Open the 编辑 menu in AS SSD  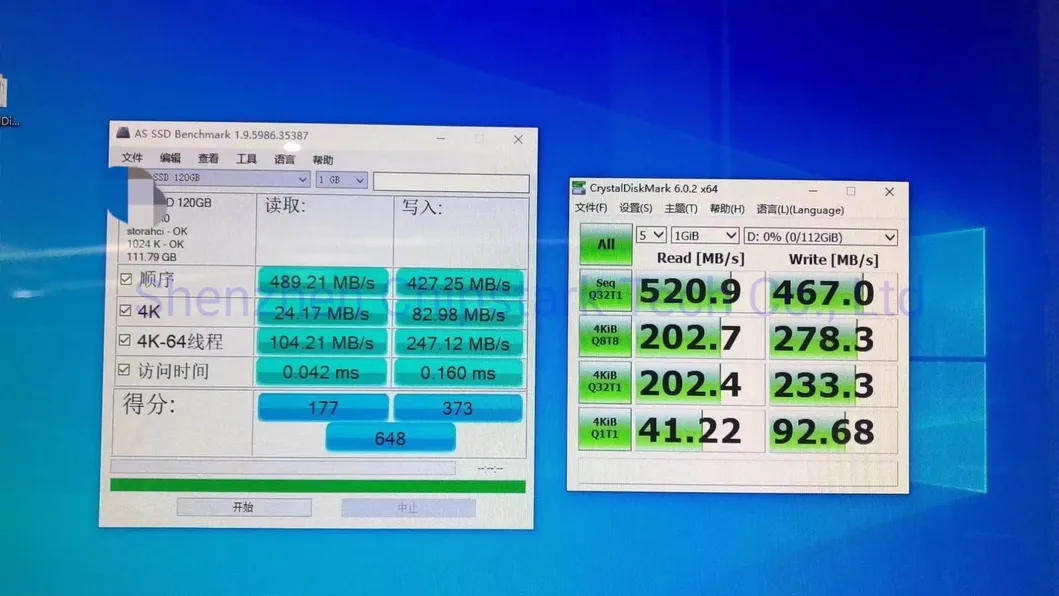(x=170, y=158)
